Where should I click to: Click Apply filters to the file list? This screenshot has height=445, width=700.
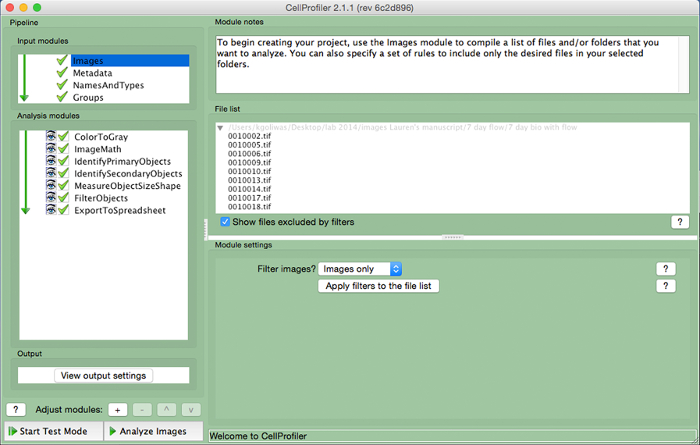click(379, 286)
